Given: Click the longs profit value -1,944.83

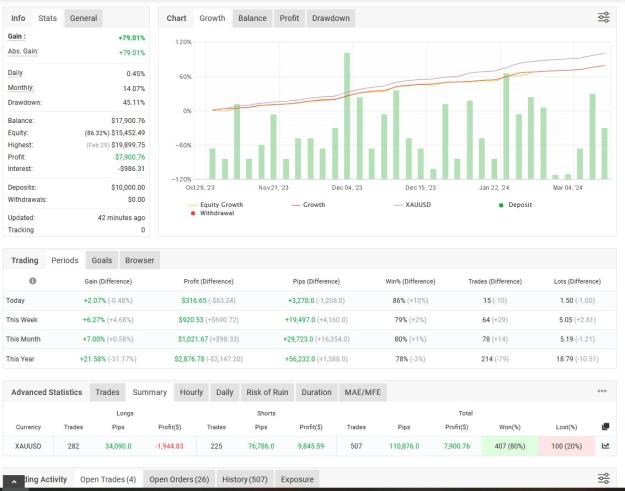Looking at the screenshot, I should tap(169, 446).
